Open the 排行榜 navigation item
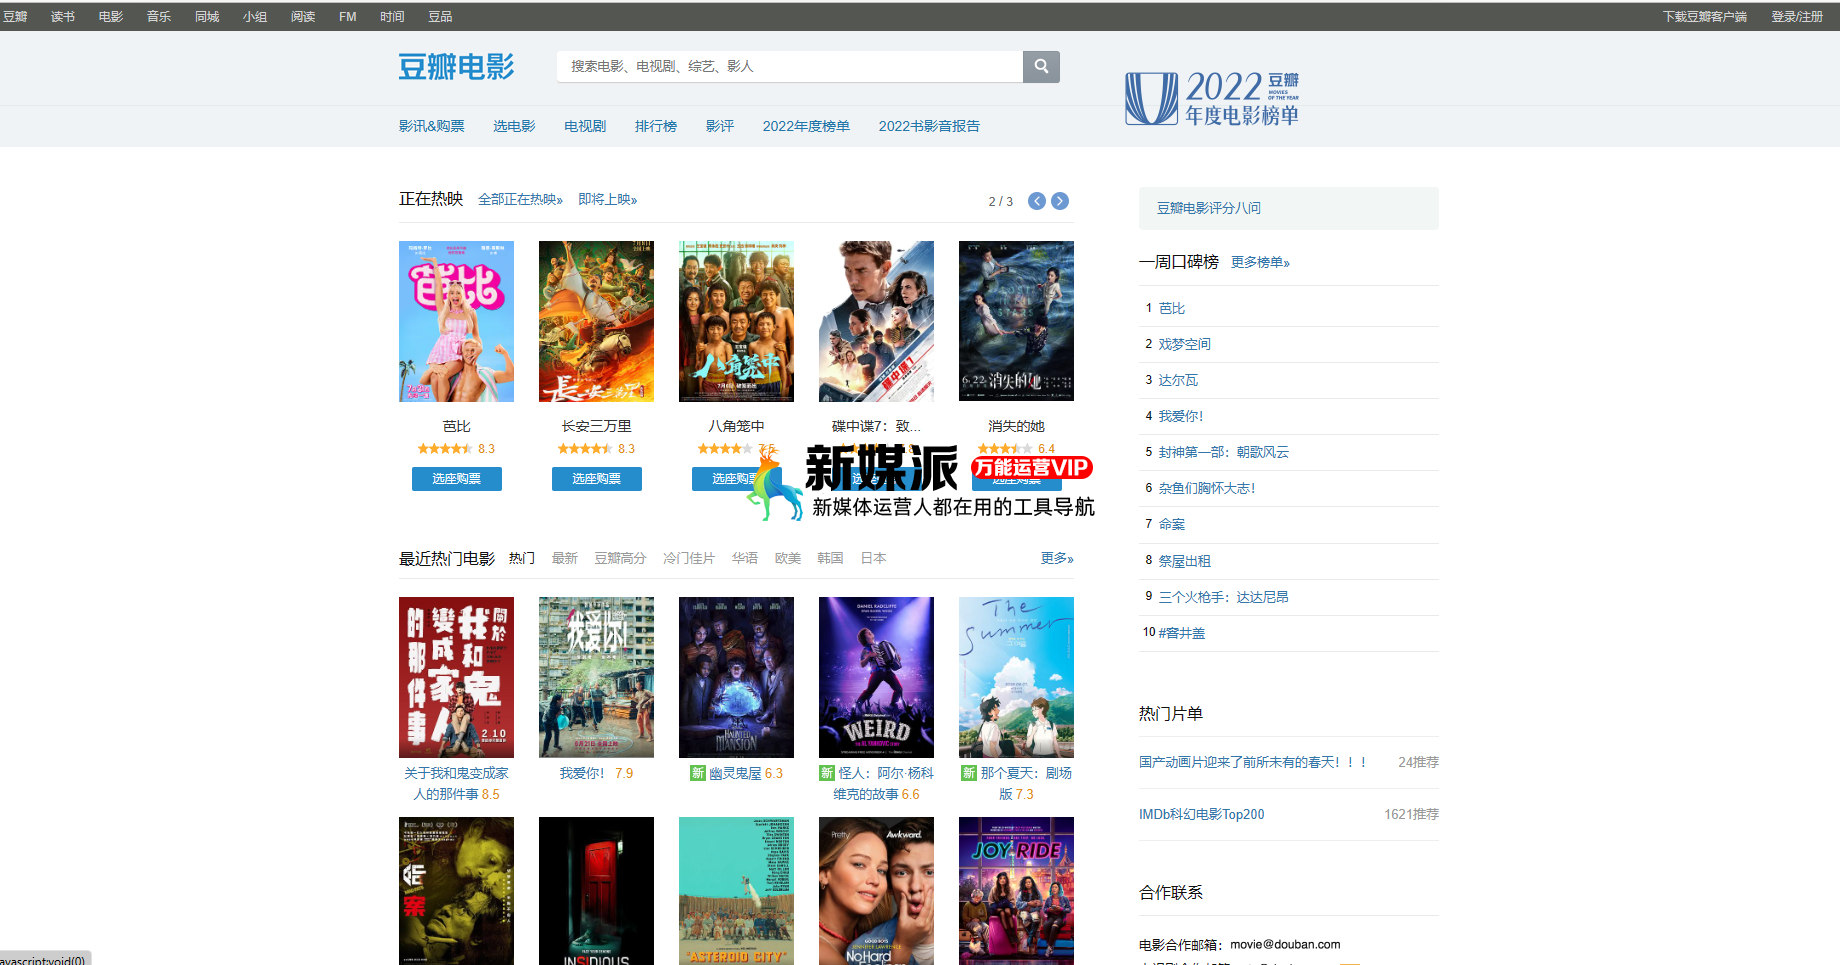The width and height of the screenshot is (1840, 965). pyautogui.click(x=656, y=126)
